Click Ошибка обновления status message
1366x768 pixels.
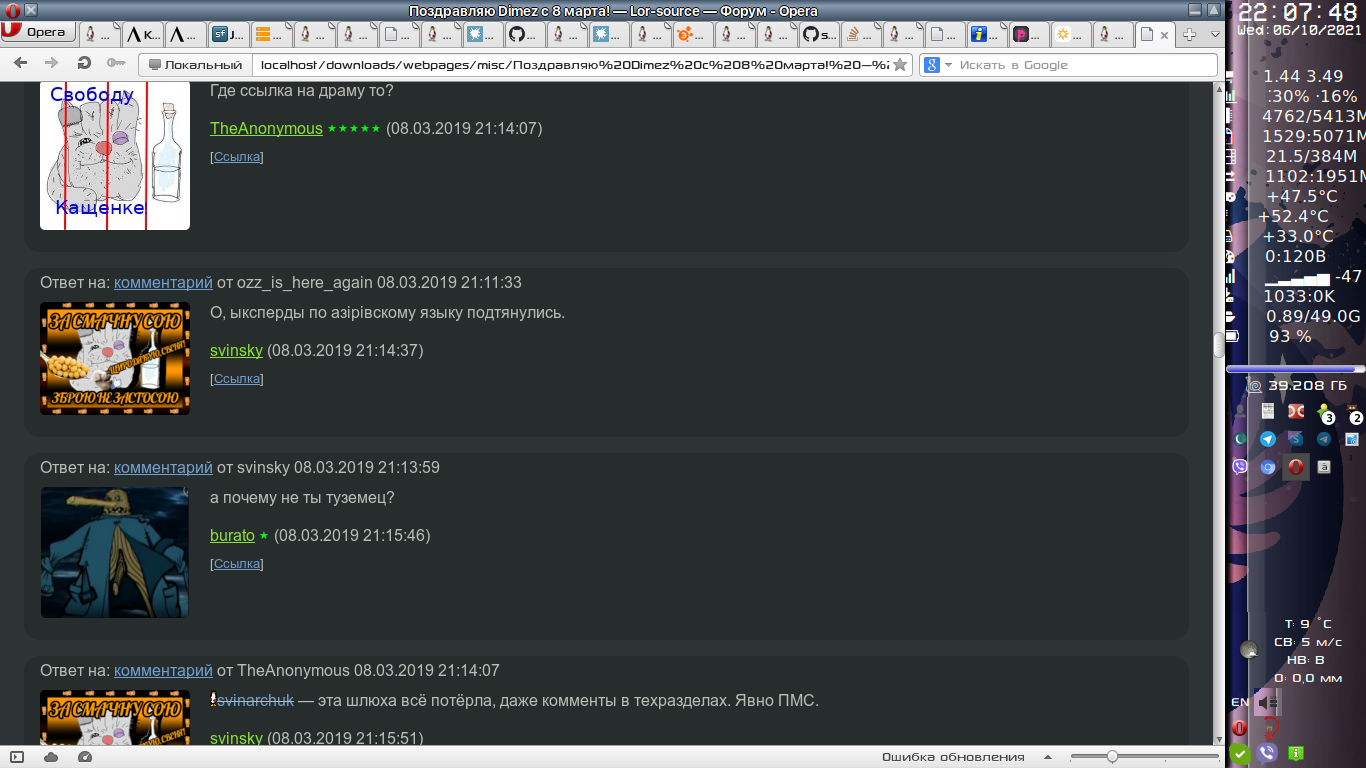coord(953,757)
